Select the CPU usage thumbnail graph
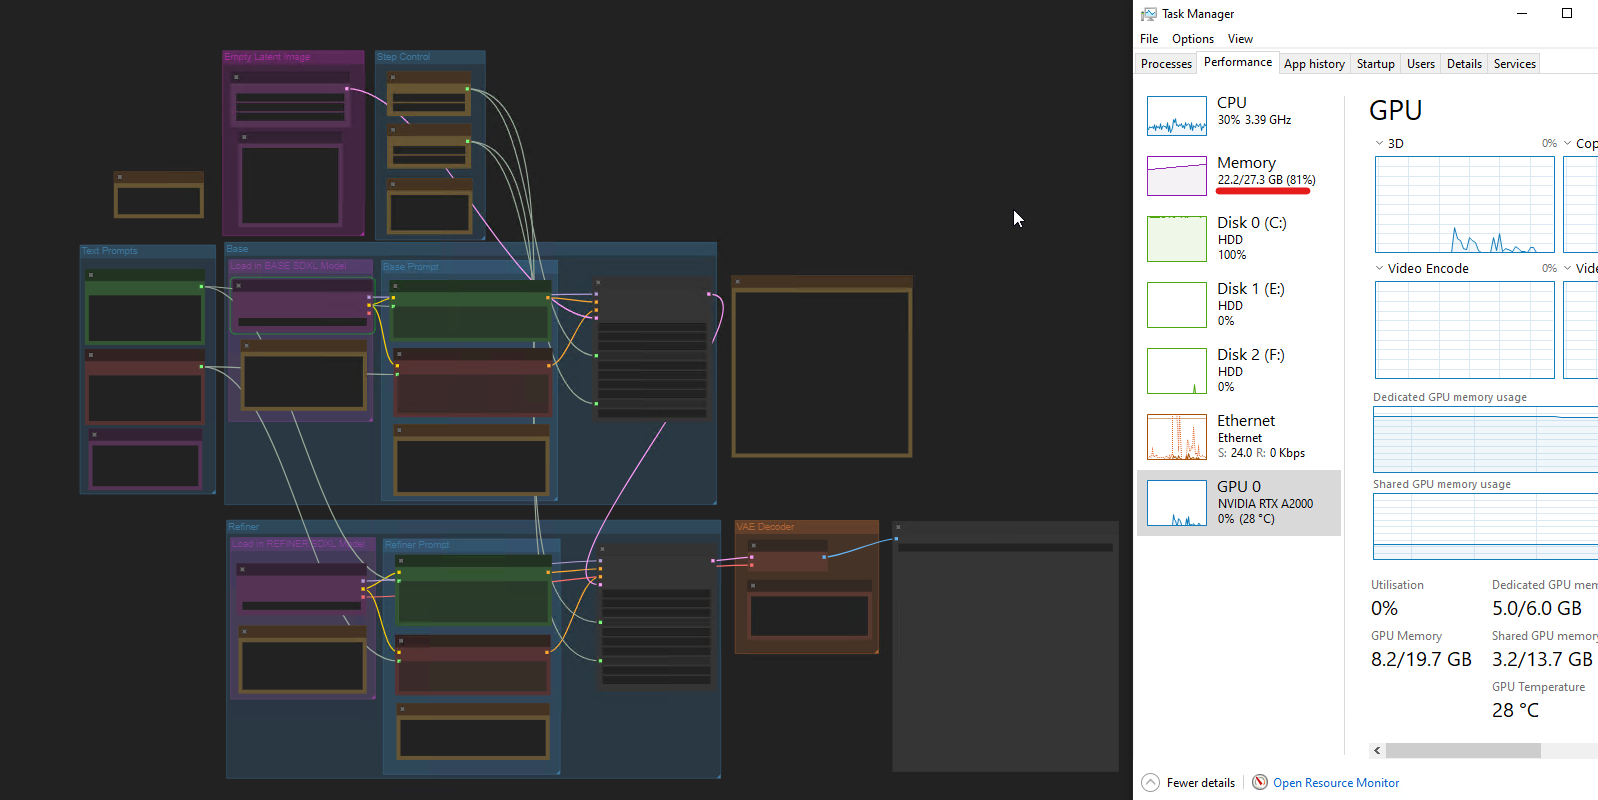Viewport: 1598px width, 800px height. tap(1176, 116)
